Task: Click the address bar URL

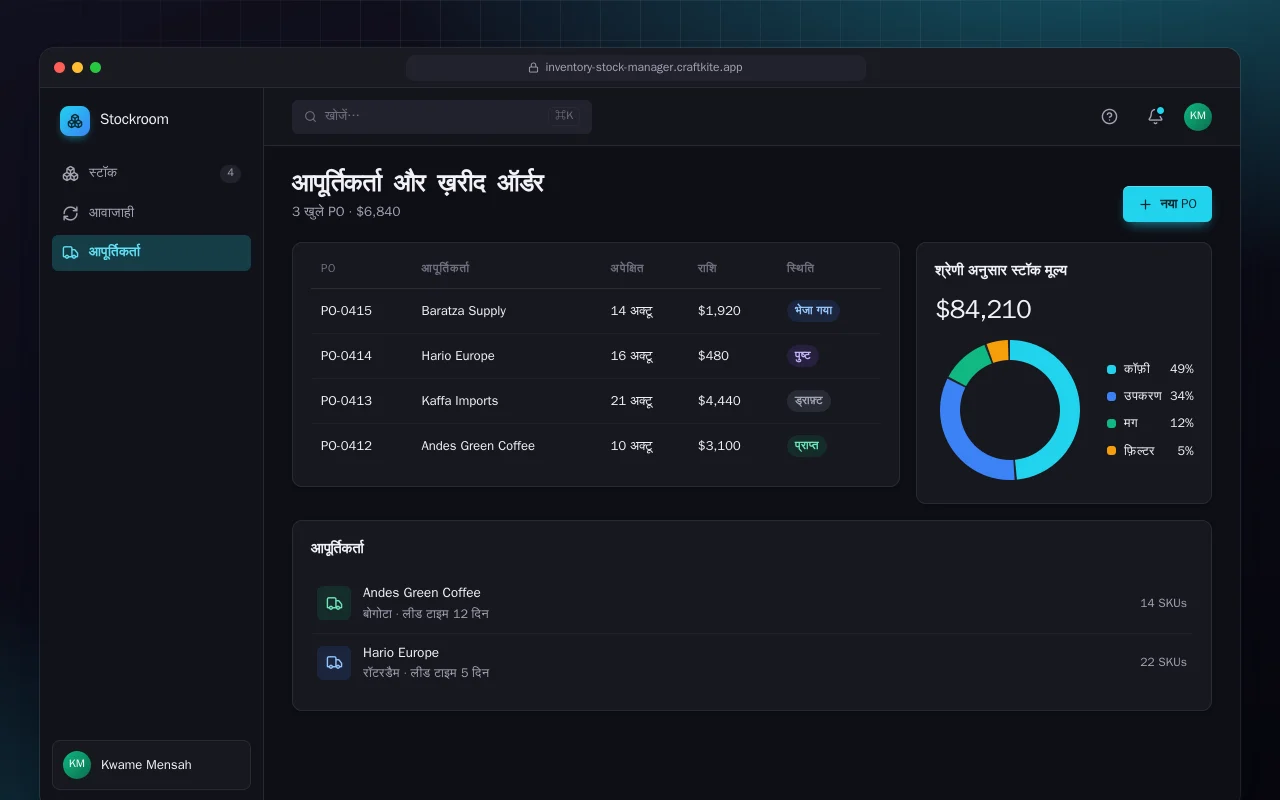Action: click(644, 68)
